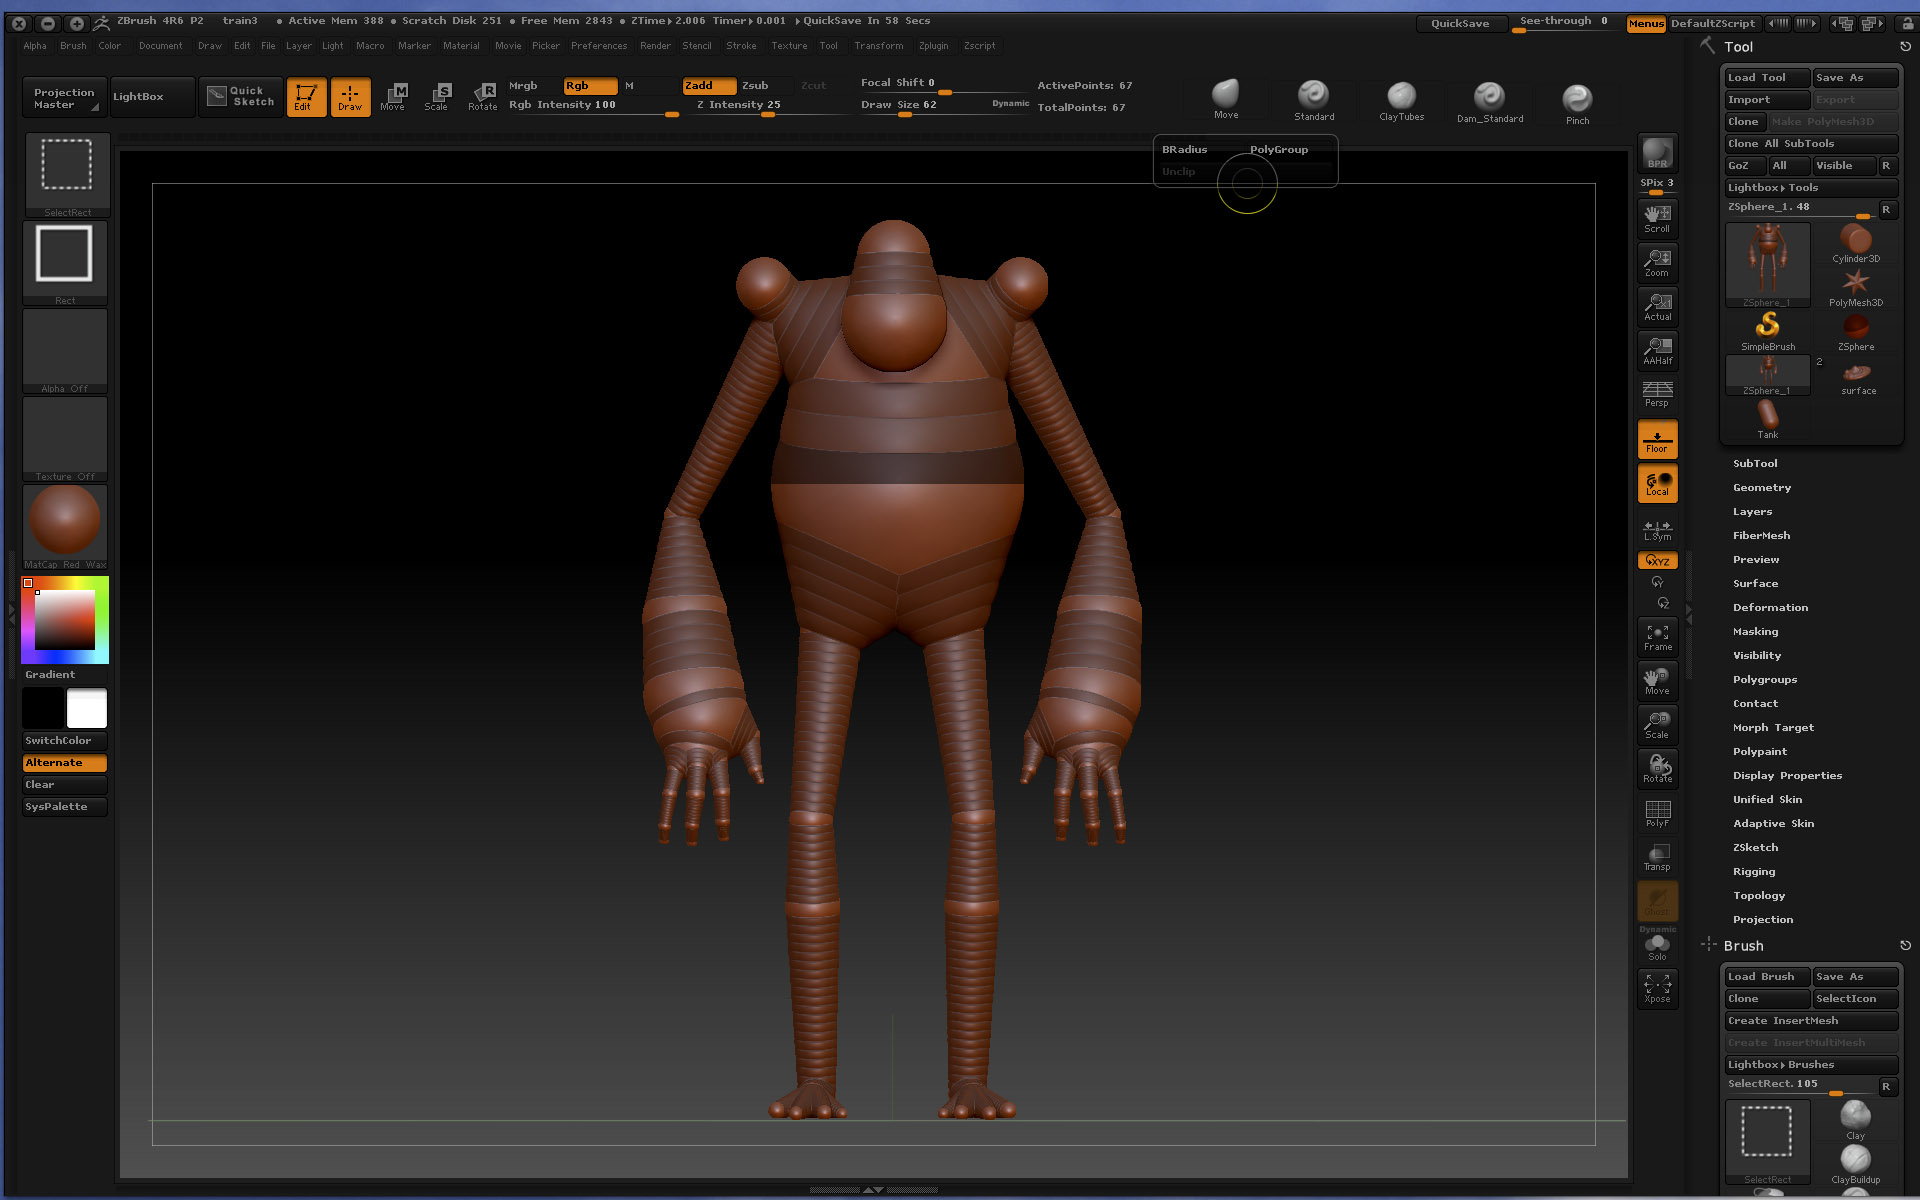This screenshot has width=1920, height=1200.
Task: Select the SimpleBrush tool
Action: point(1767,332)
